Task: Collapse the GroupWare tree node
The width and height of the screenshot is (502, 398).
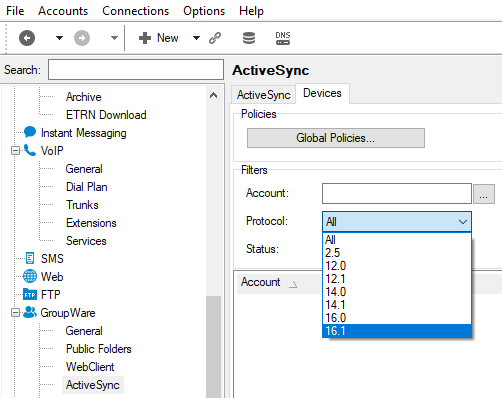Action: 15,313
